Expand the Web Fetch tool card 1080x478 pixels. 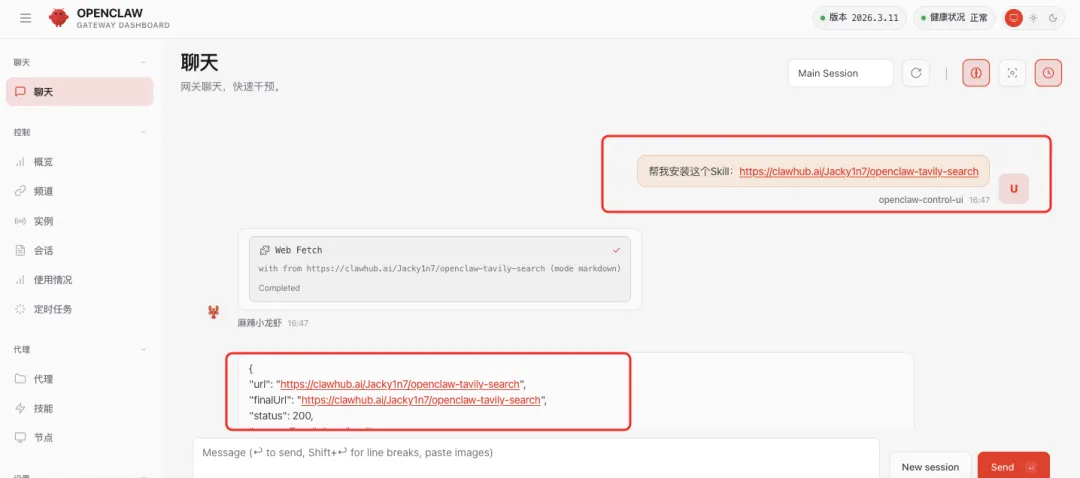pos(439,269)
